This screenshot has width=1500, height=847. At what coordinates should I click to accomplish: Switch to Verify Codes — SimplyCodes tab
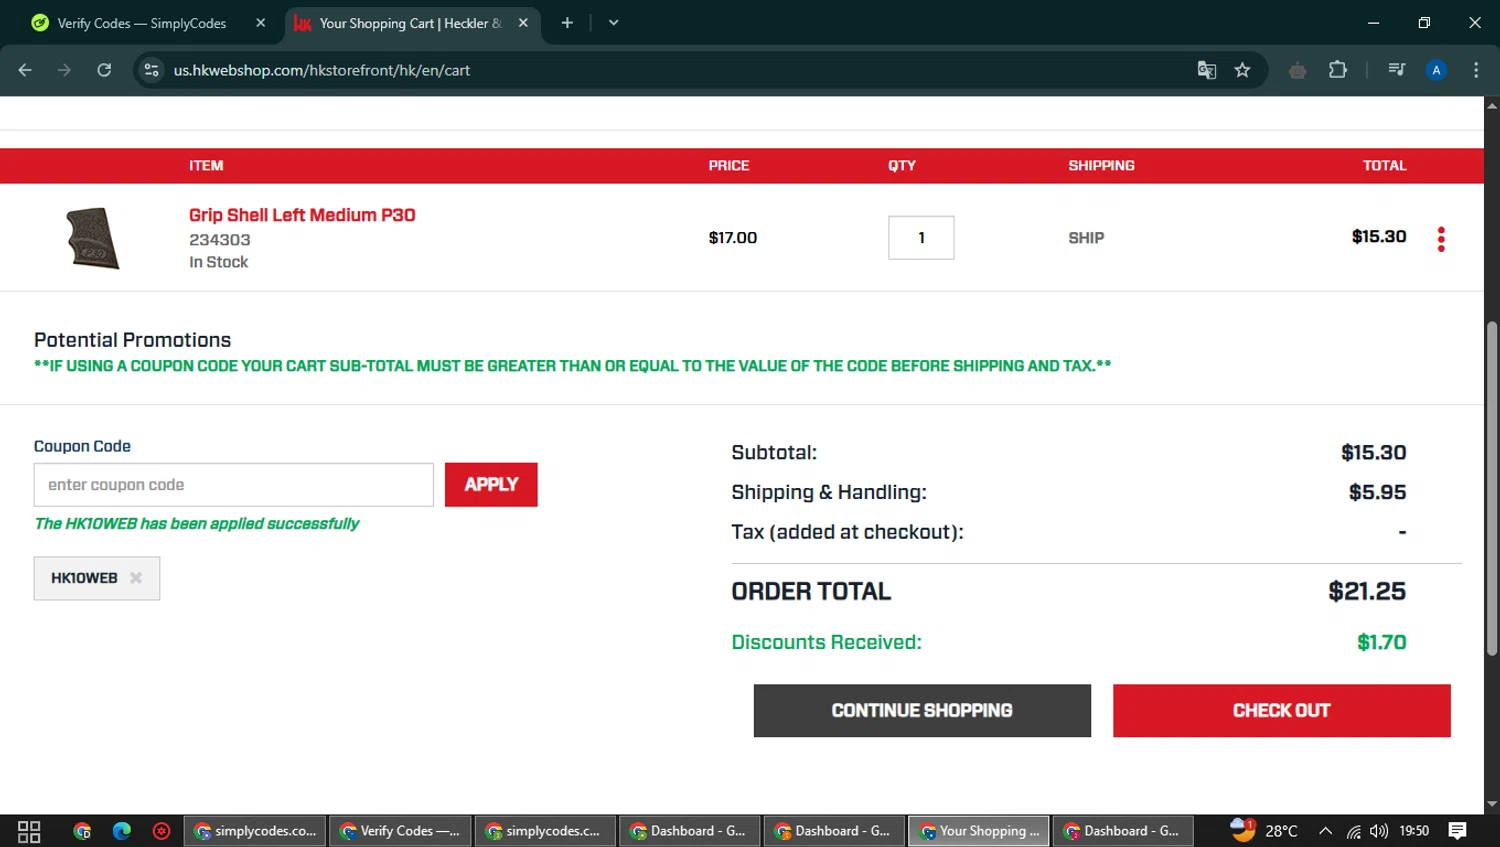click(x=141, y=23)
